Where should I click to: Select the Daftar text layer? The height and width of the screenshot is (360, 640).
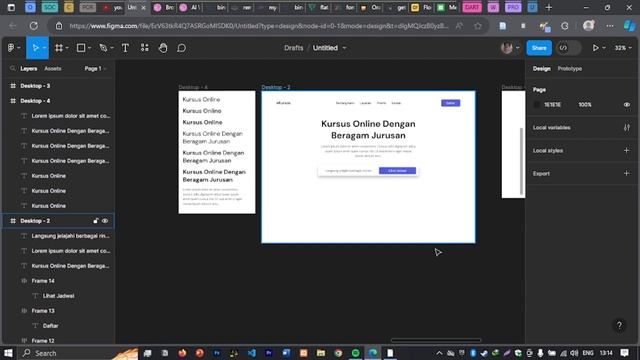pyautogui.click(x=58, y=326)
